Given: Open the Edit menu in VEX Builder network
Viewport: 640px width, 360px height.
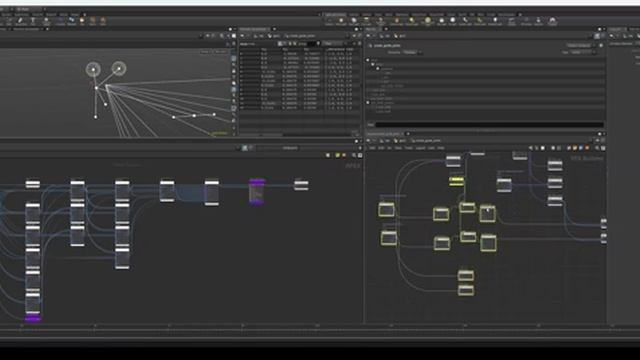Looking at the screenshot, I should [381, 148].
